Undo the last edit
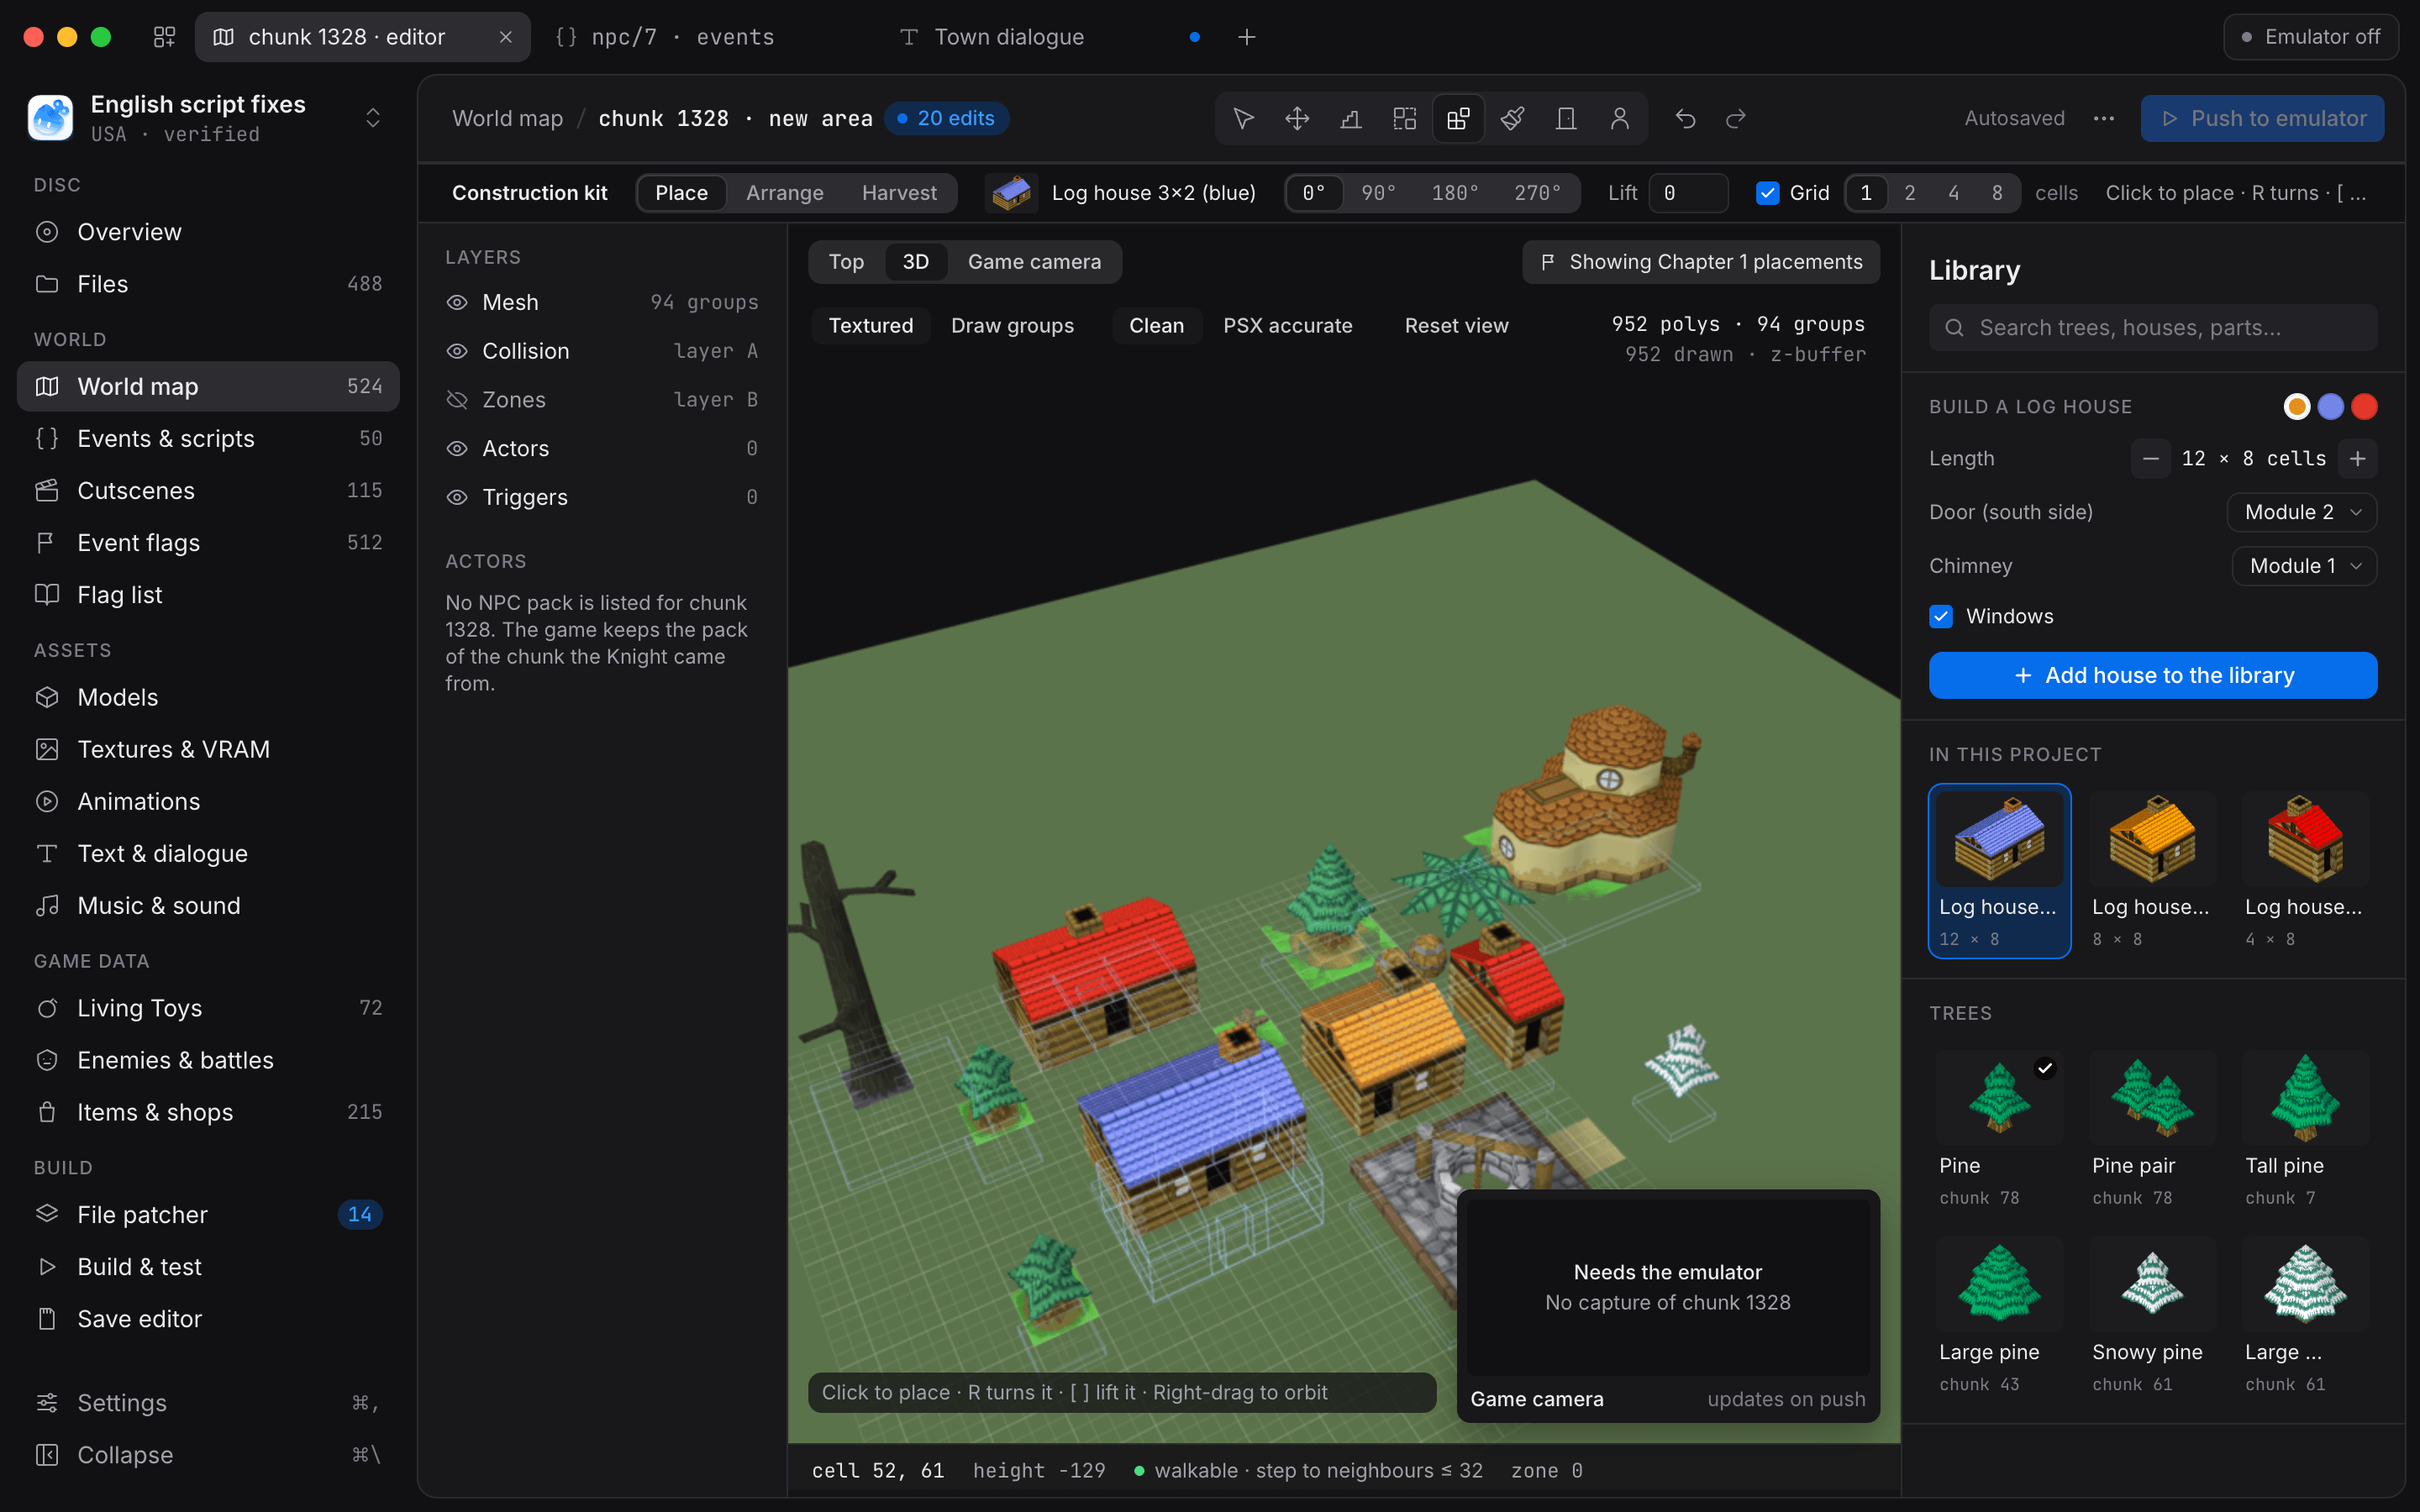 pos(1686,119)
